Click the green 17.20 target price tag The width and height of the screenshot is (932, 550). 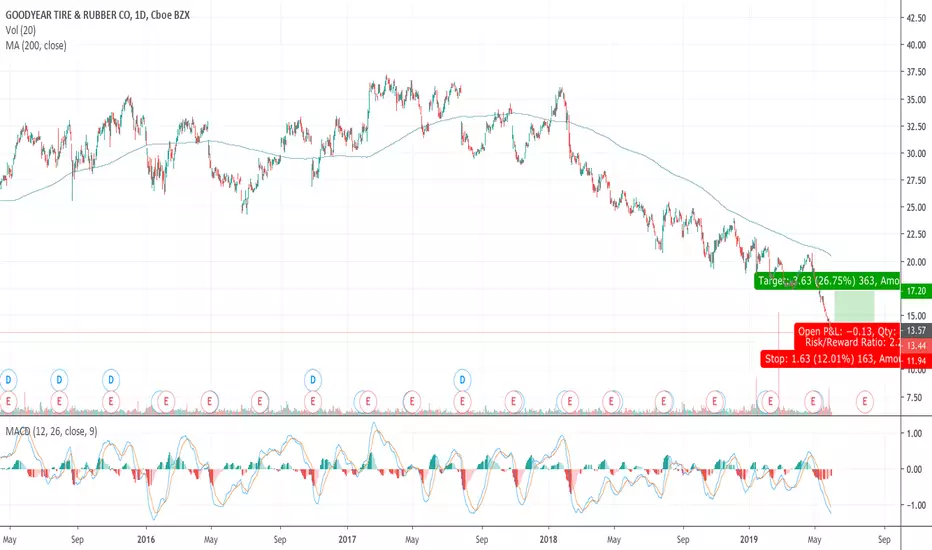[916, 291]
